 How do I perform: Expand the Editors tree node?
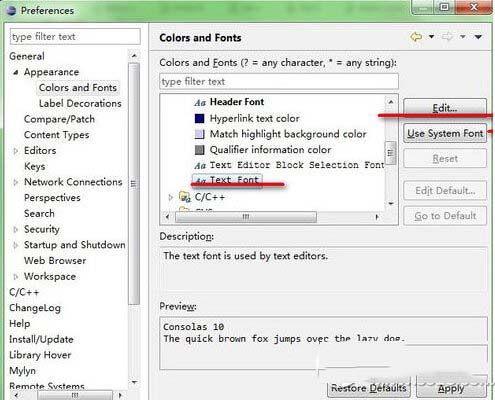pos(16,151)
